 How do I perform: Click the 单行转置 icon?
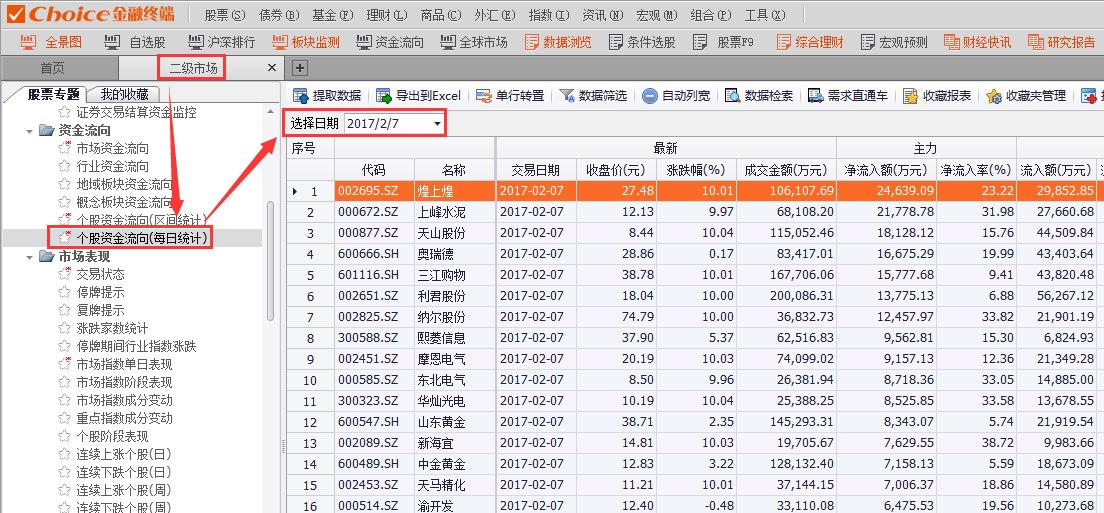[x=485, y=96]
